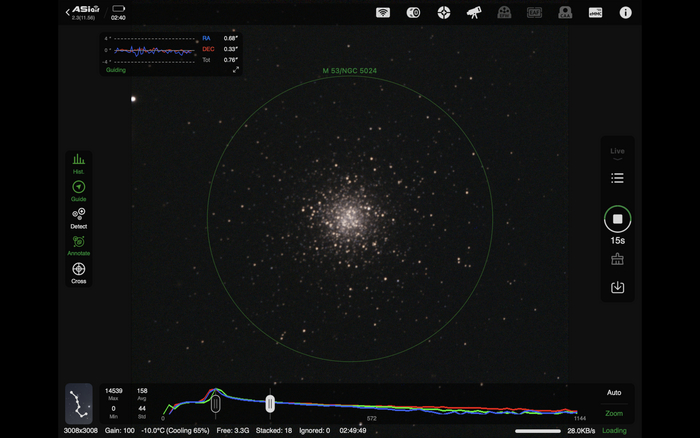The width and height of the screenshot is (700, 438).
Task: Clear the stack with broom icon
Action: click(617, 259)
